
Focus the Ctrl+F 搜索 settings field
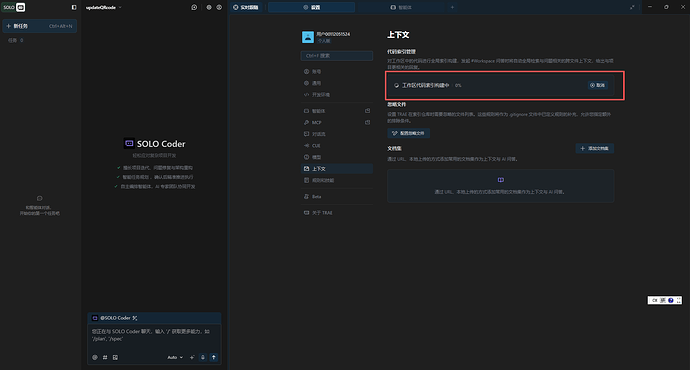337,56
